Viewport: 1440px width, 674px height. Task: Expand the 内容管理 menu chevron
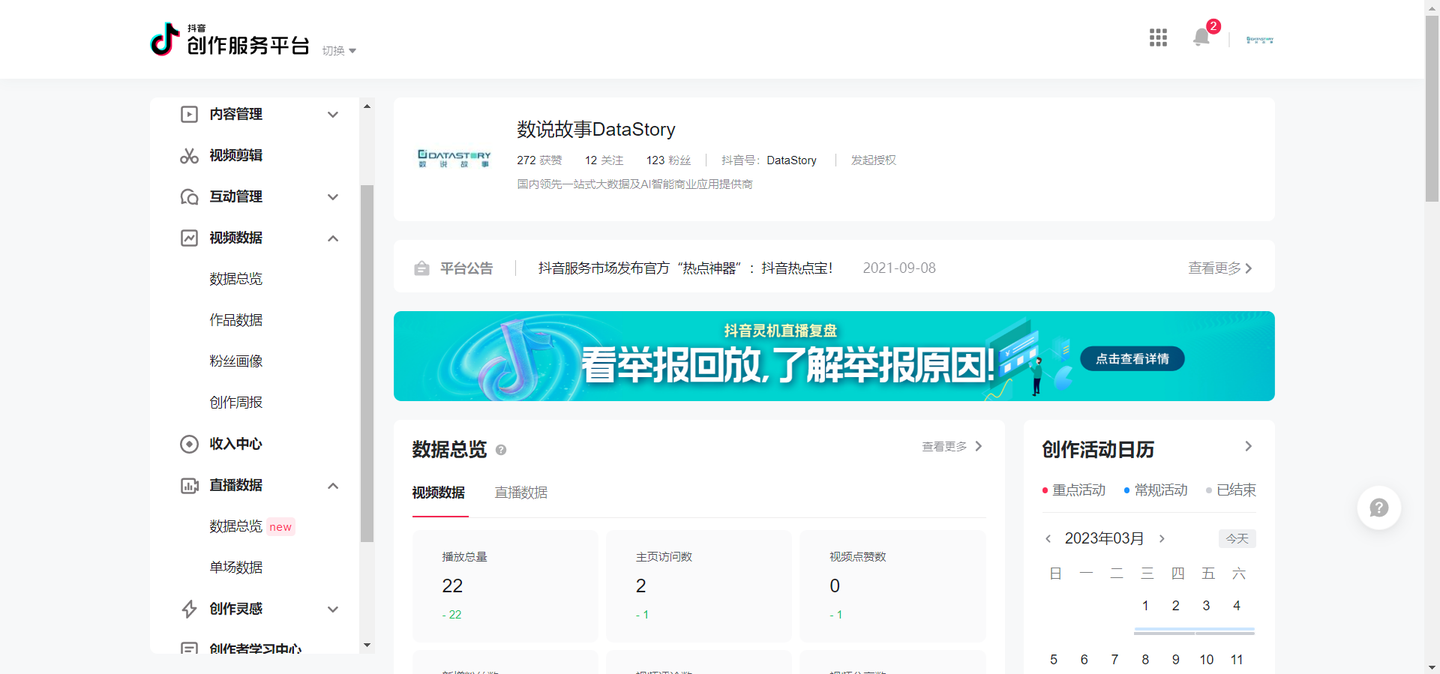pyautogui.click(x=333, y=115)
